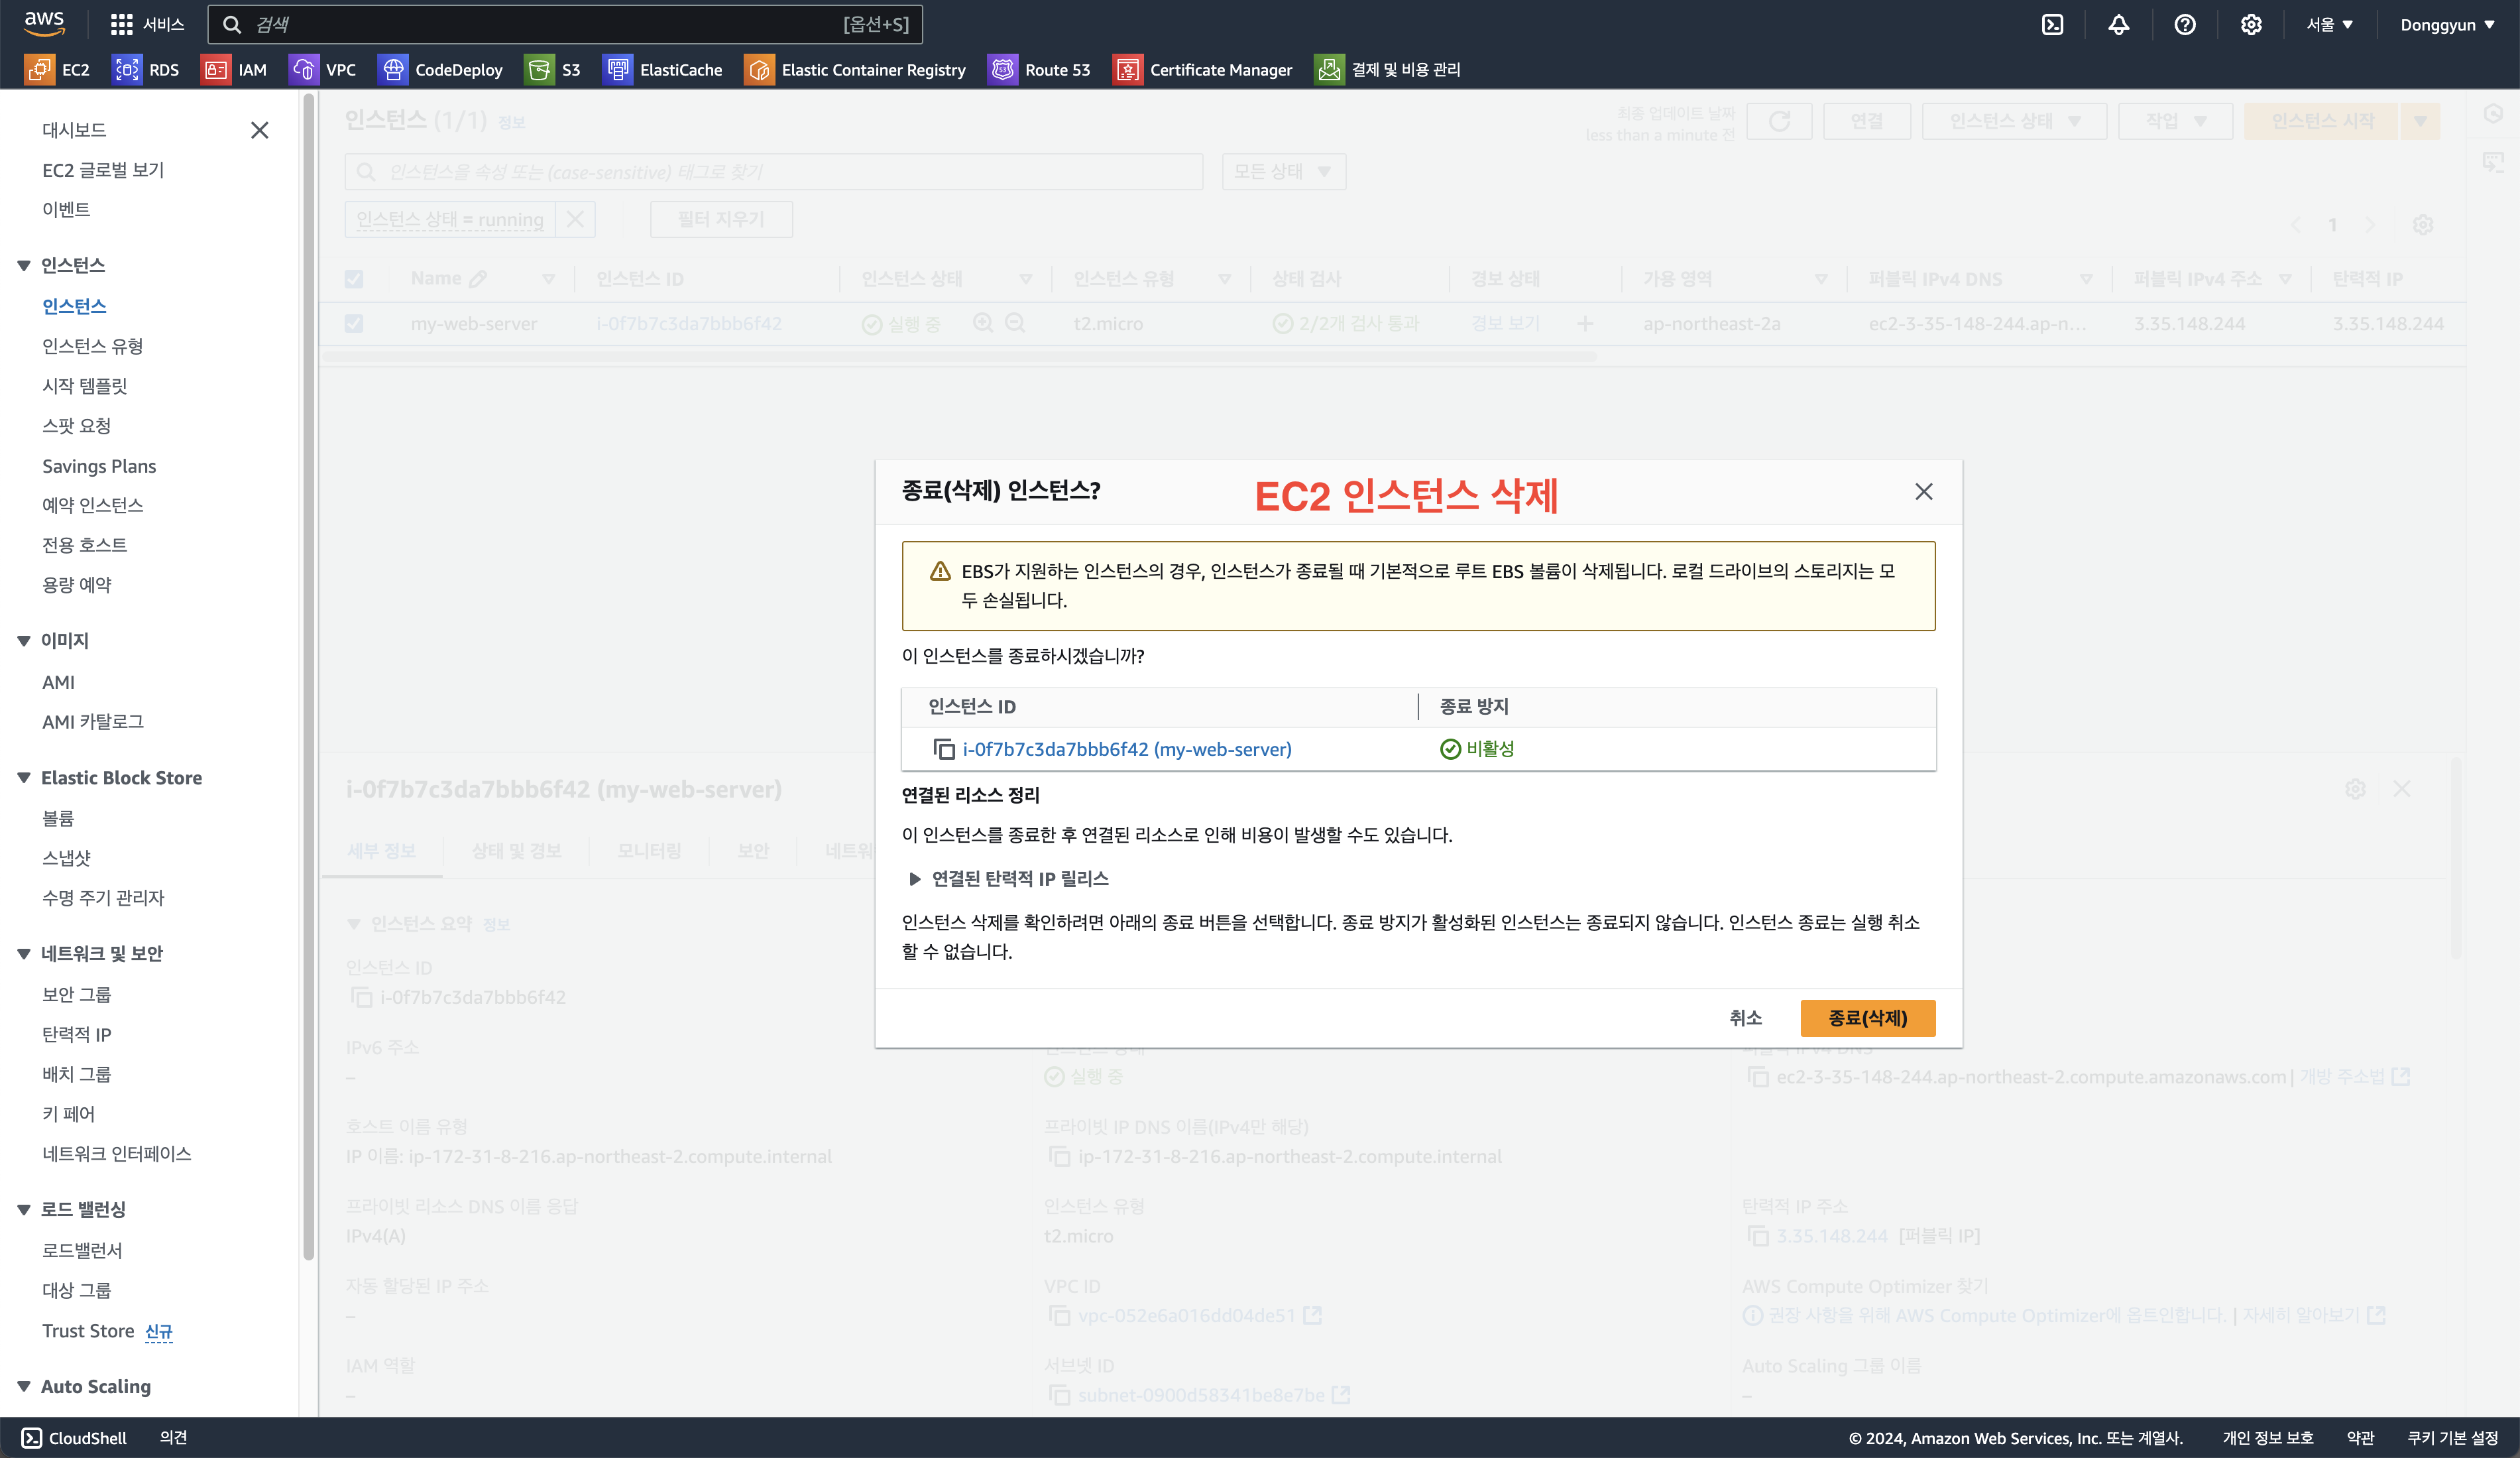Open the EC2 shortcut icon
Image resolution: width=2520 pixels, height=1458 pixels.
click(x=39, y=69)
